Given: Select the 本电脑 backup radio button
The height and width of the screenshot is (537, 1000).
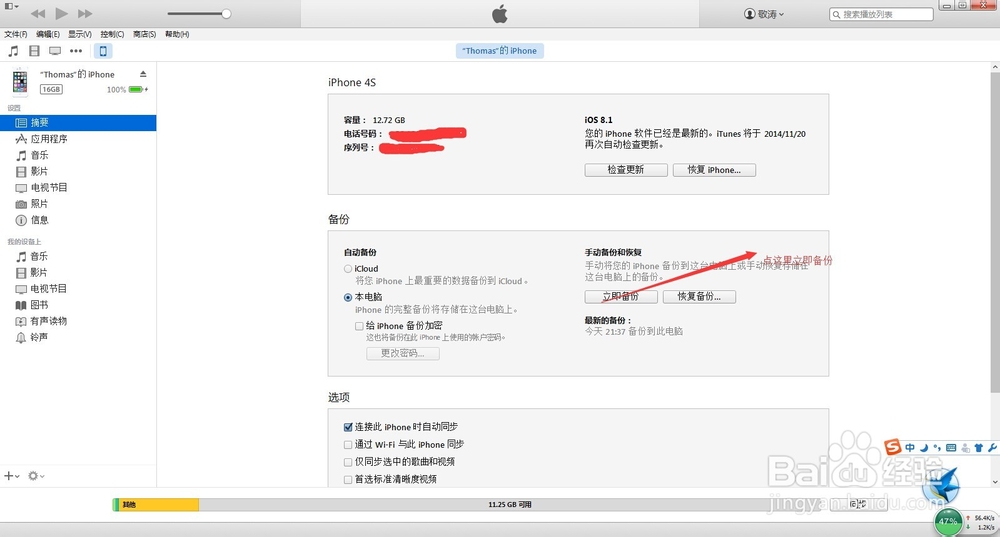Looking at the screenshot, I should click(x=348, y=297).
